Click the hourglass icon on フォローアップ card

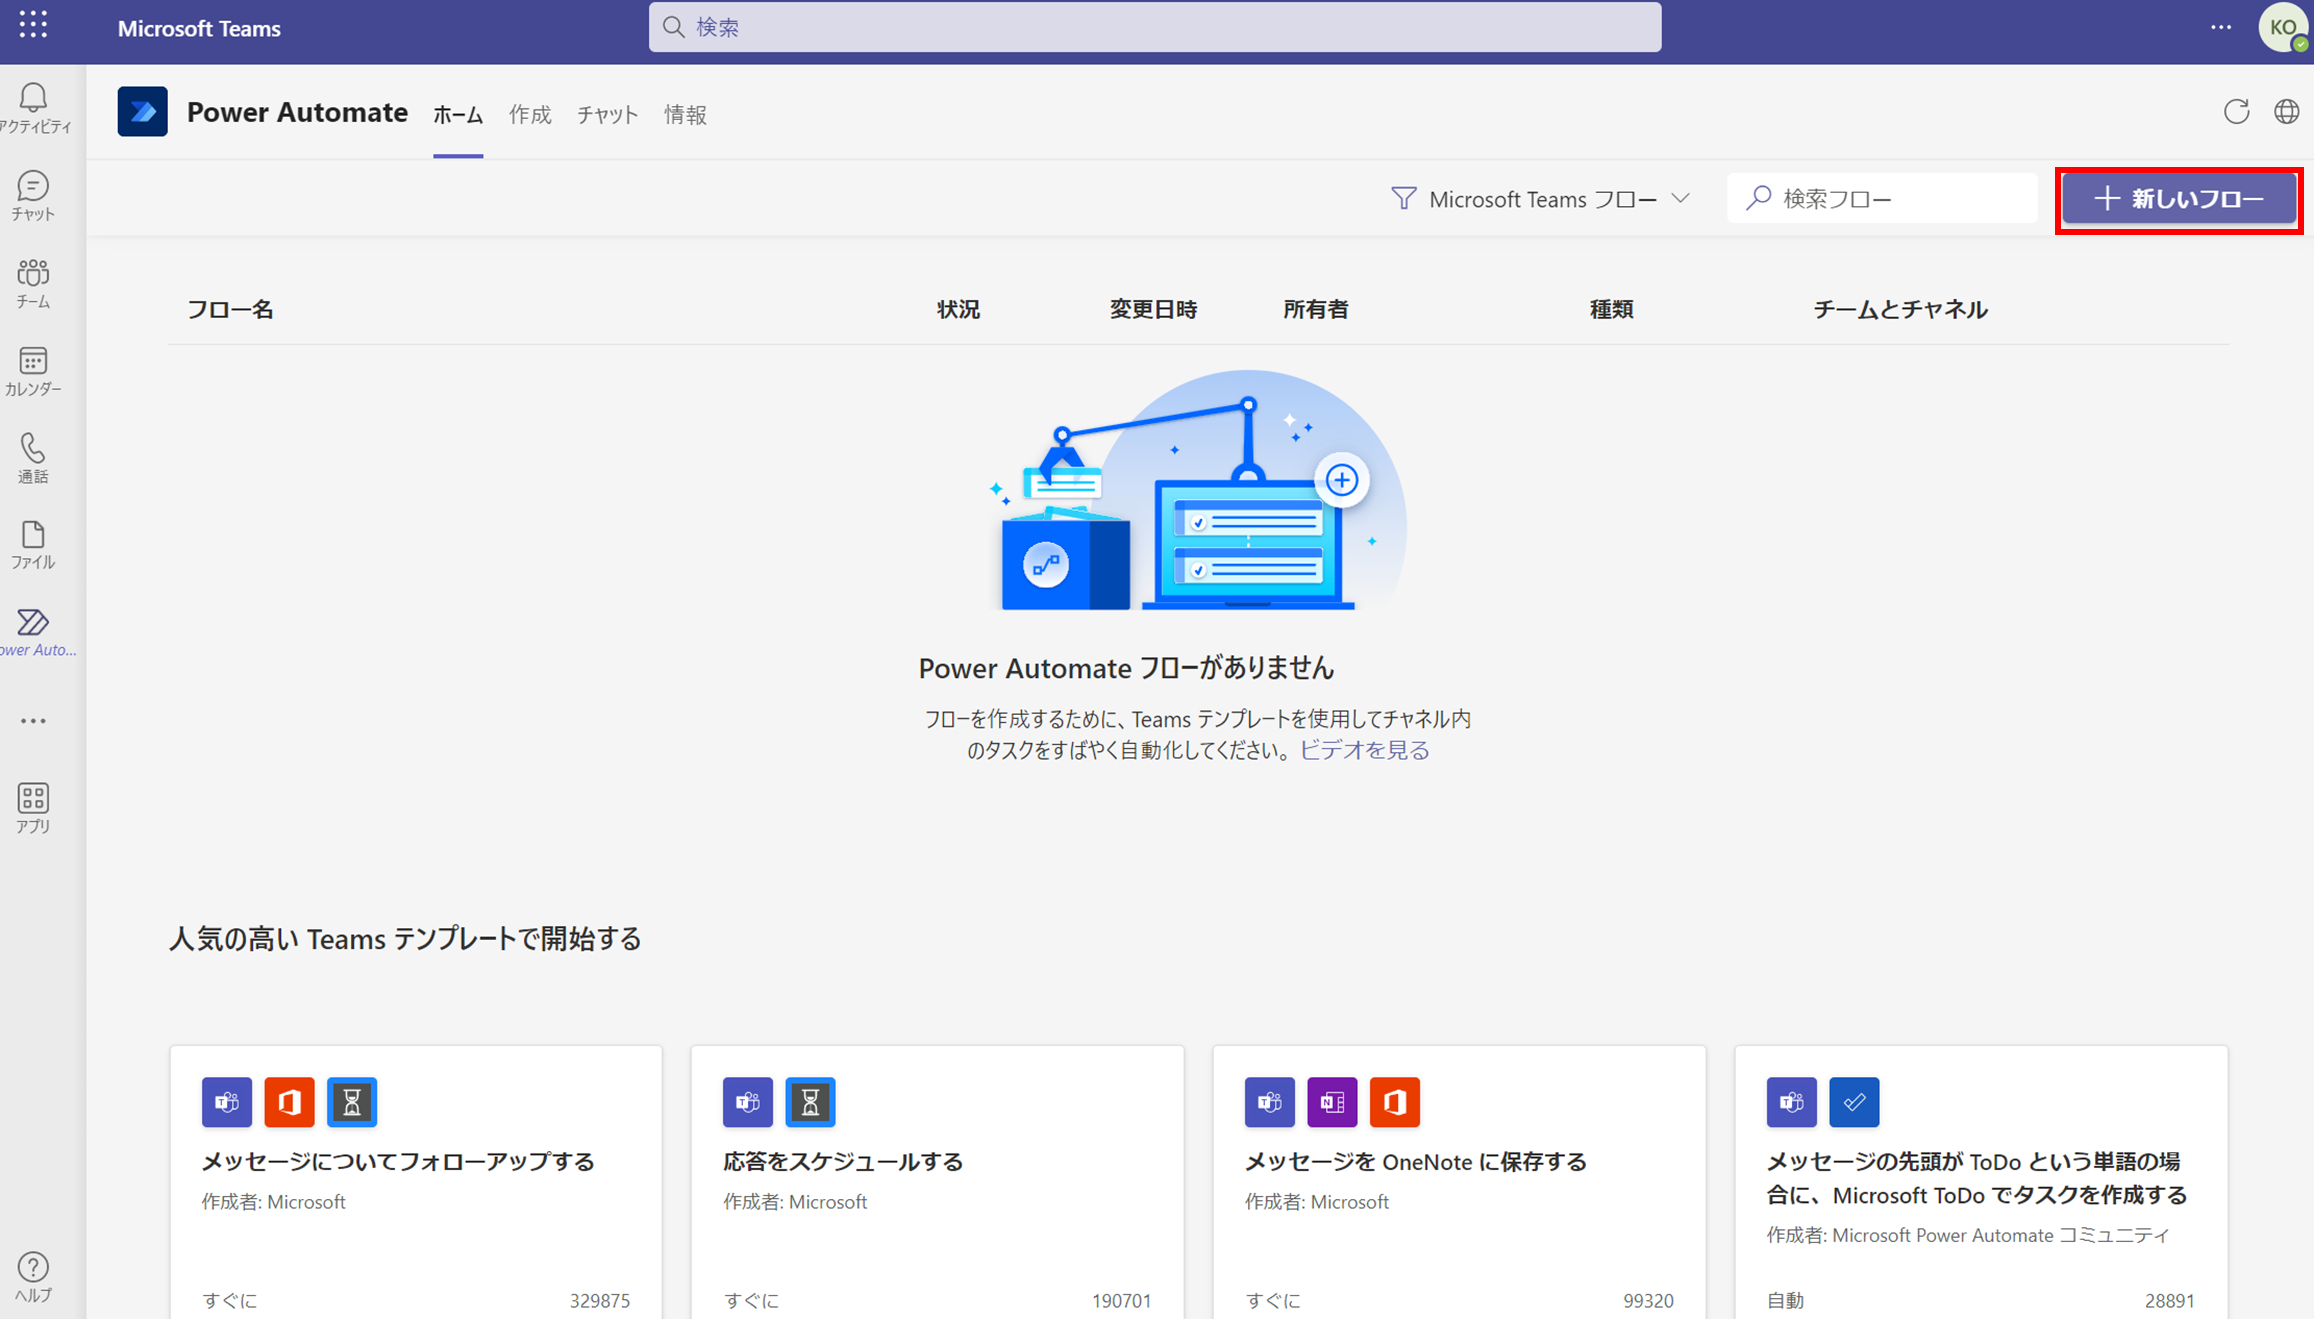(x=352, y=1102)
